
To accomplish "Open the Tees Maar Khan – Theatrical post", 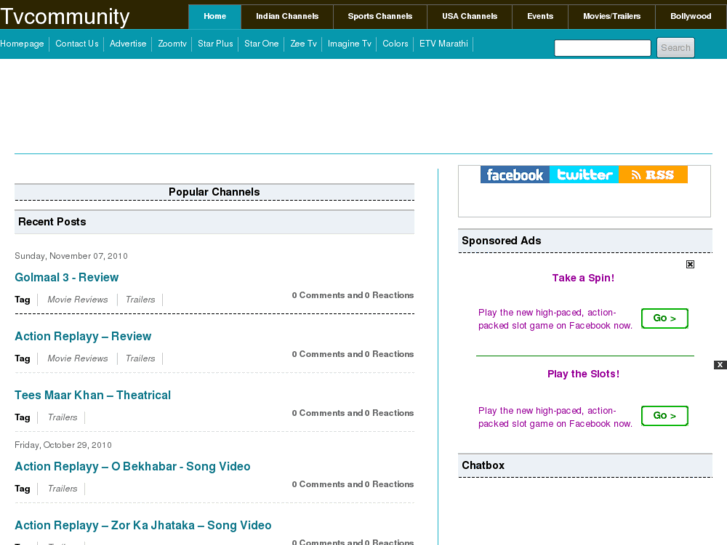I will pyautogui.click(x=93, y=395).
